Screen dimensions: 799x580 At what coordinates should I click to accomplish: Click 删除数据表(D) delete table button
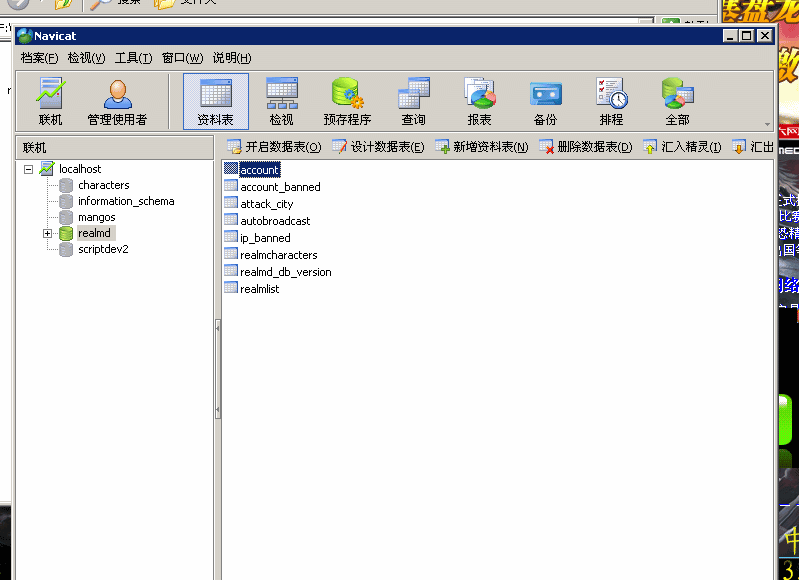pos(586,147)
